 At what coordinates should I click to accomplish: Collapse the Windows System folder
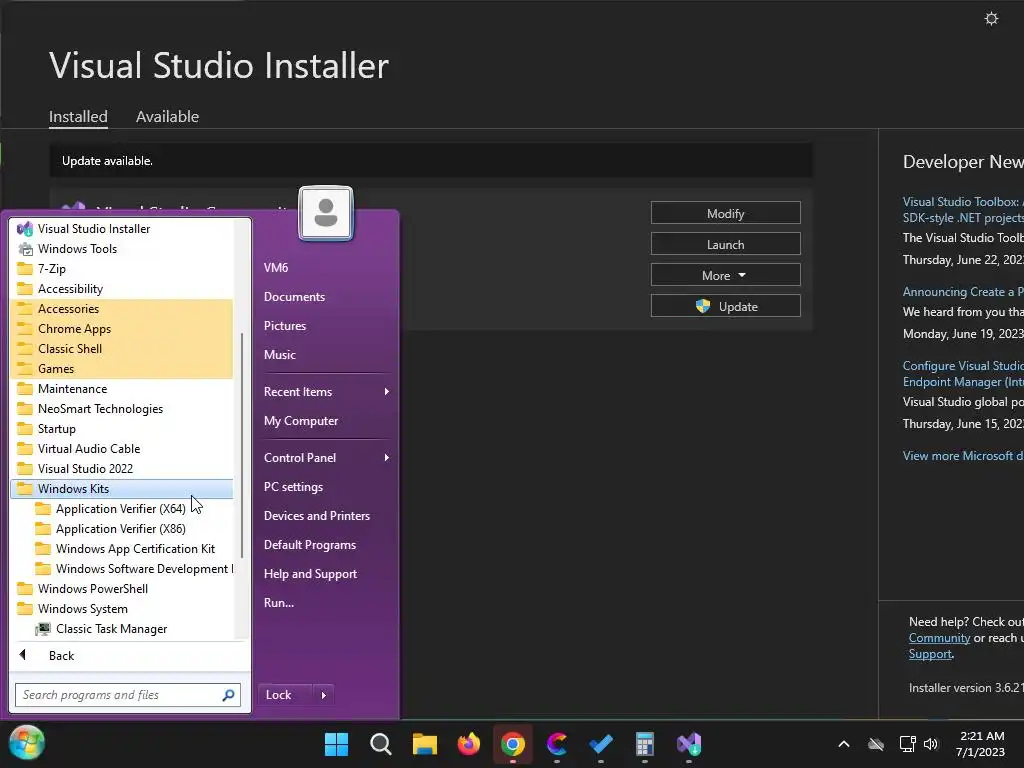coord(121,609)
